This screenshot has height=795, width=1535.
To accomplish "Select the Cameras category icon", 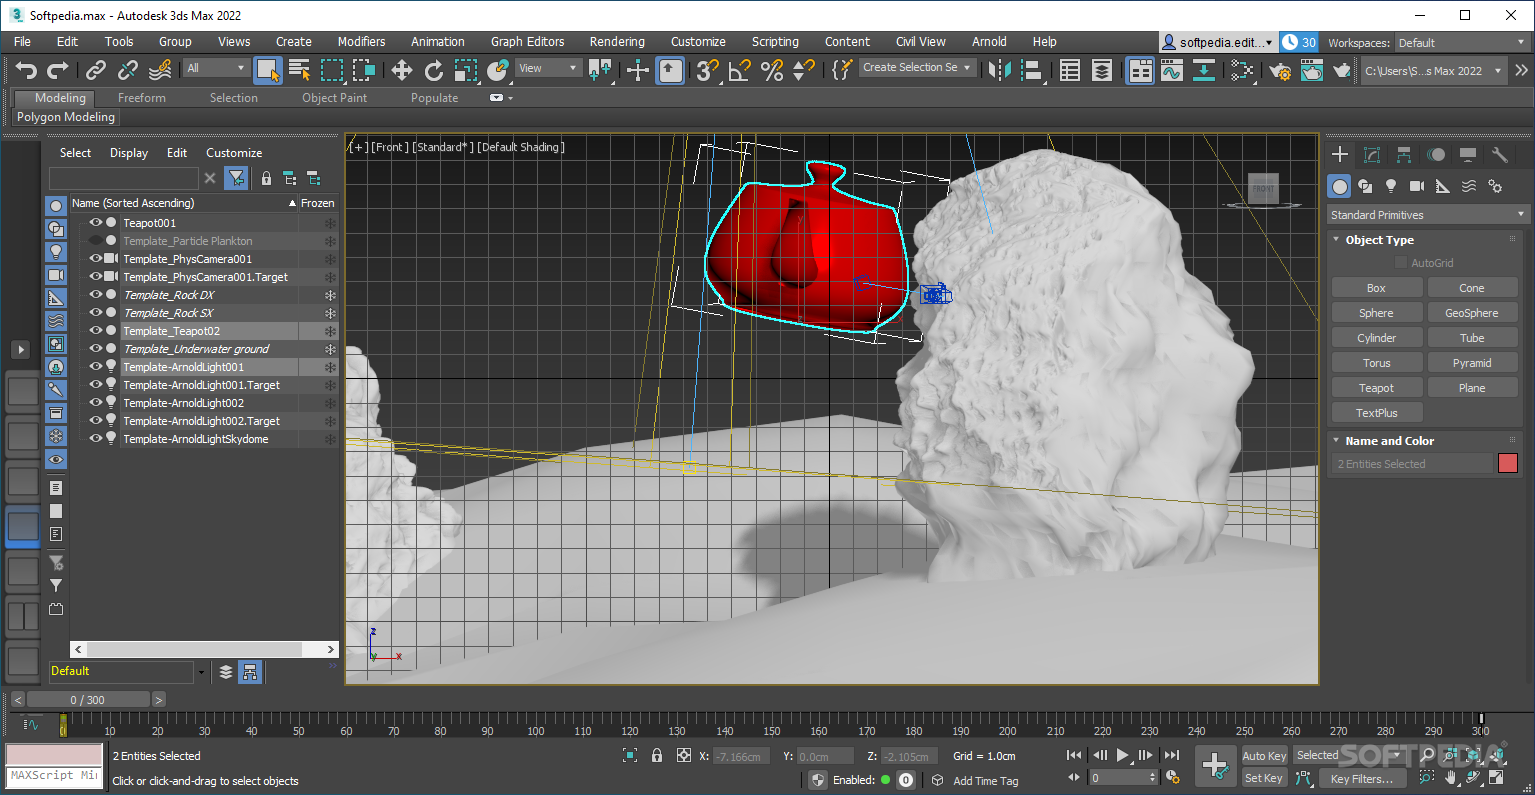I will tap(1417, 186).
